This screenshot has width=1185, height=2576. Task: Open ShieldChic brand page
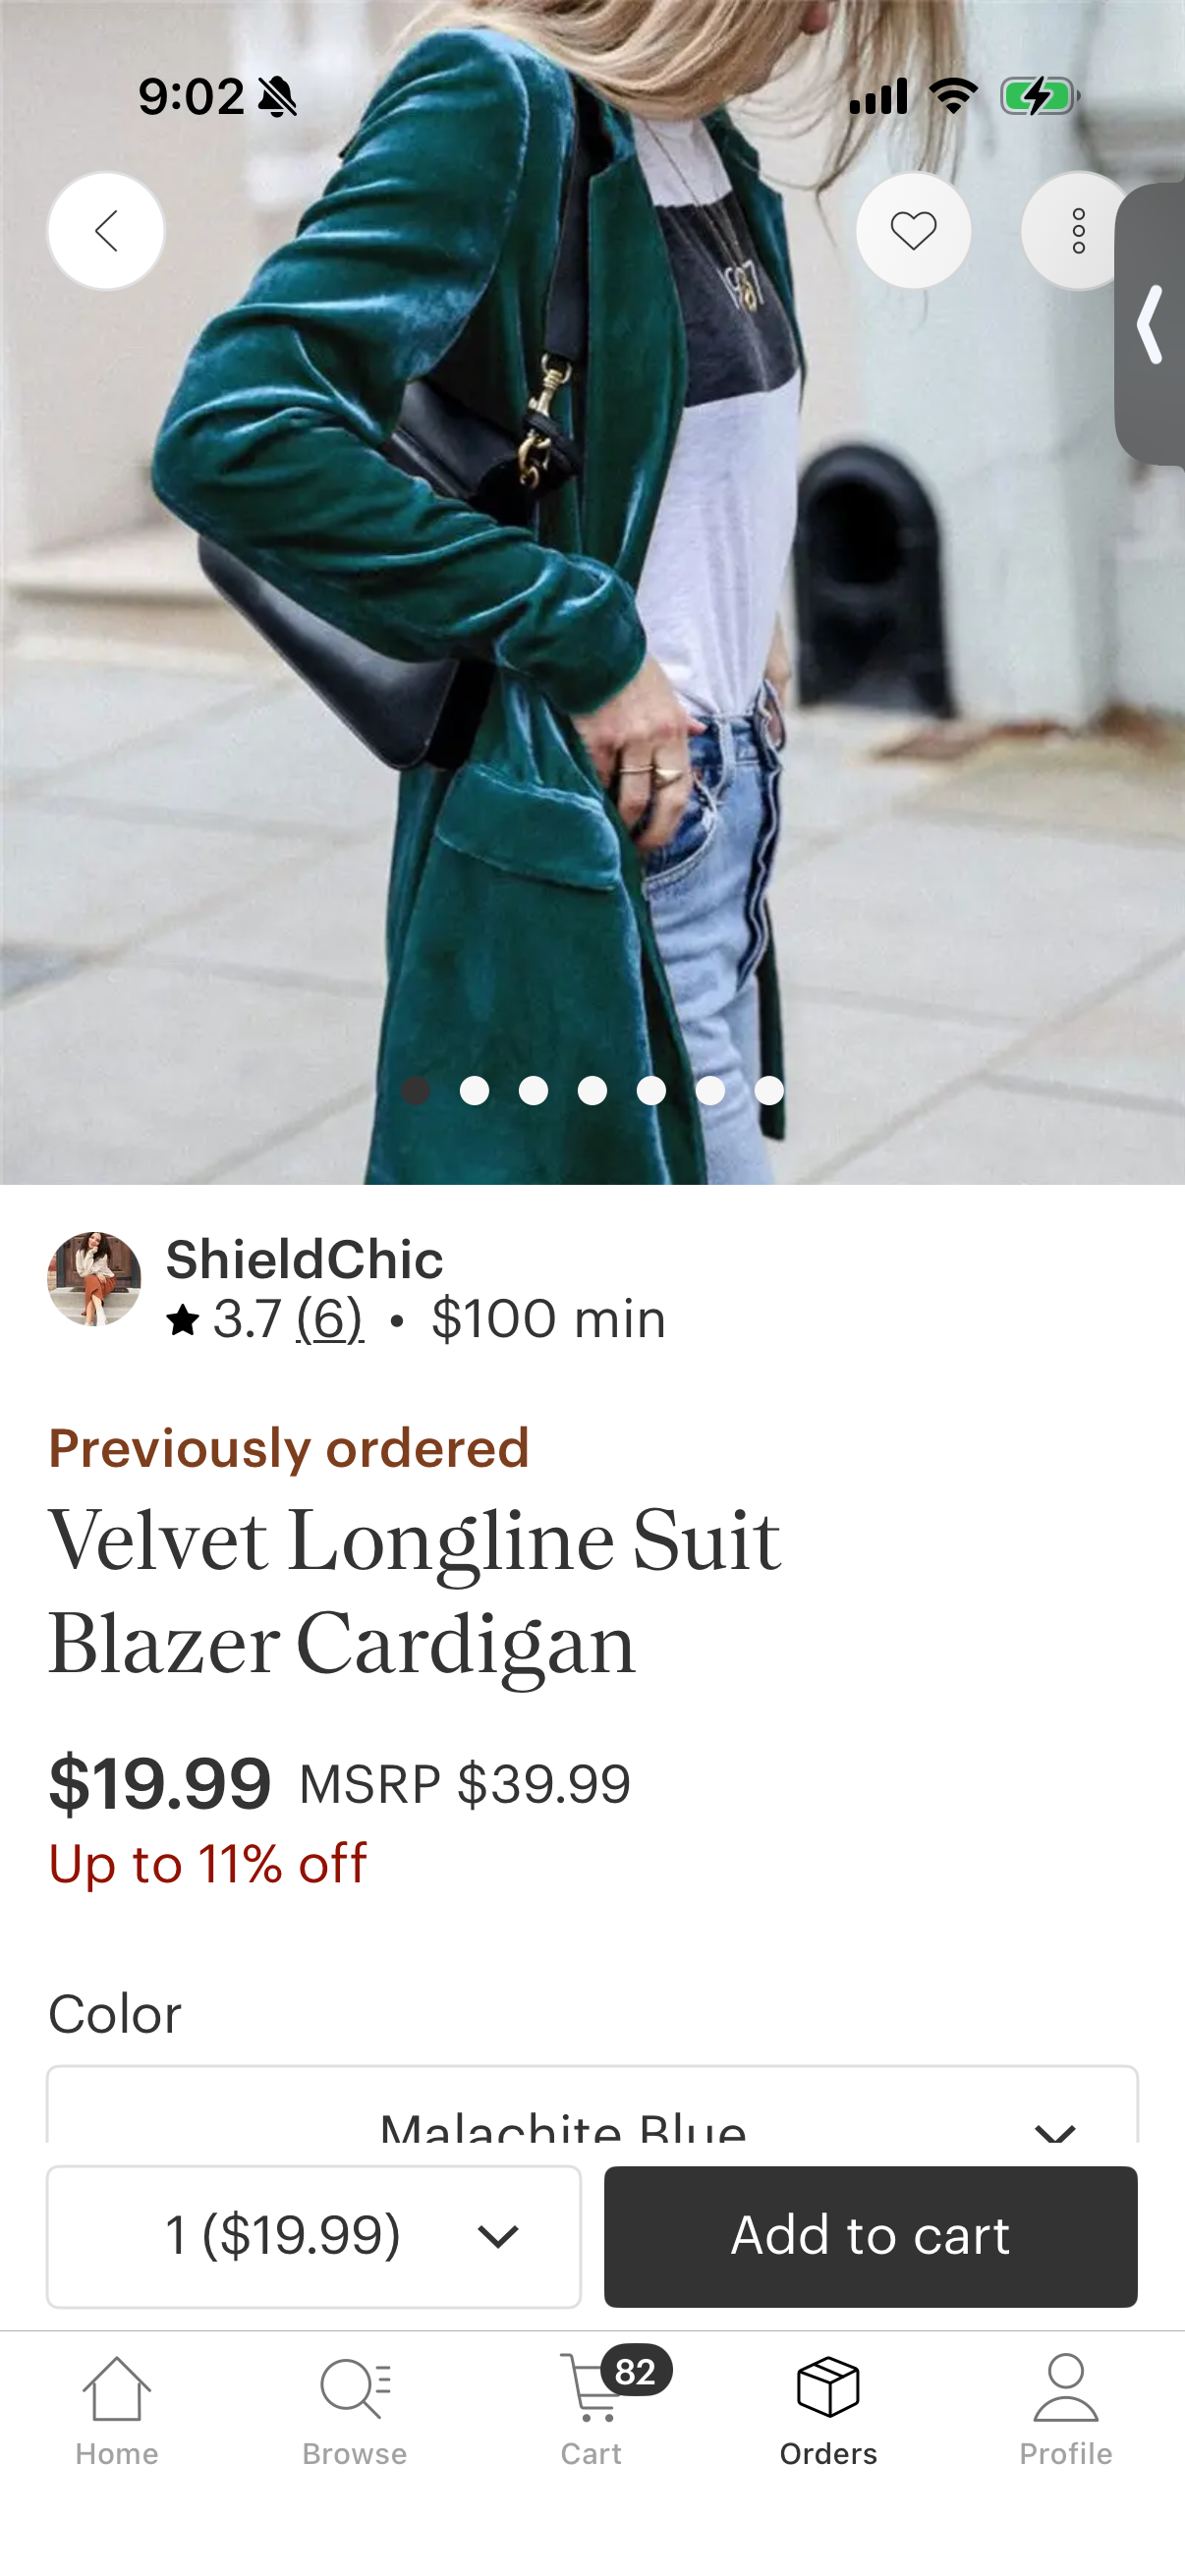(304, 1259)
